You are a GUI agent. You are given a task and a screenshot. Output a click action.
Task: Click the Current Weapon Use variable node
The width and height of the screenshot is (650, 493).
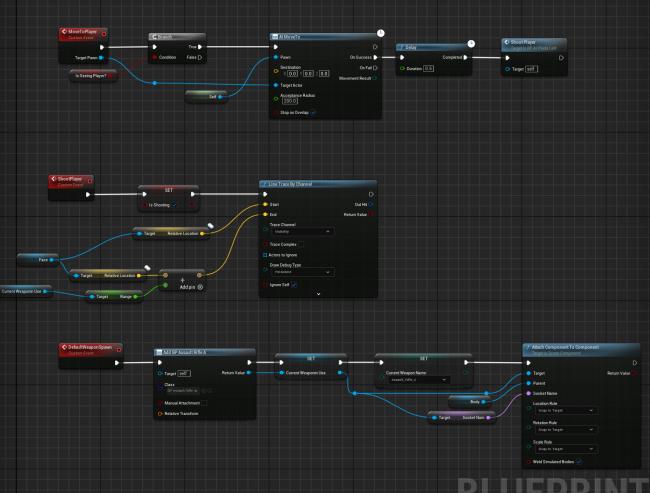26,291
